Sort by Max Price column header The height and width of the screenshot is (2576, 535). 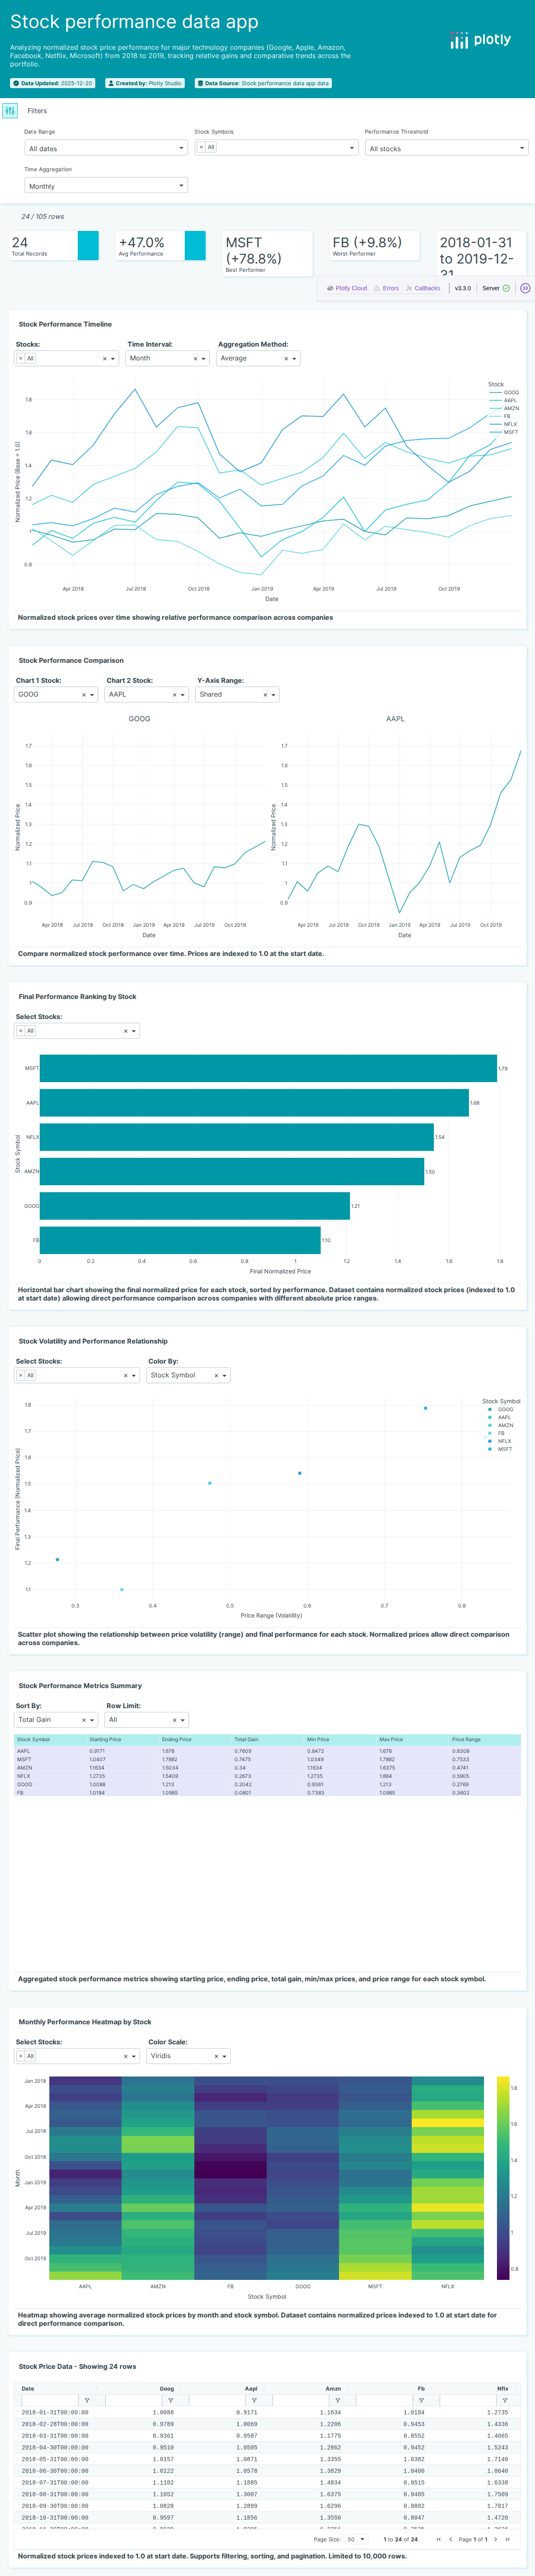click(x=412, y=1739)
